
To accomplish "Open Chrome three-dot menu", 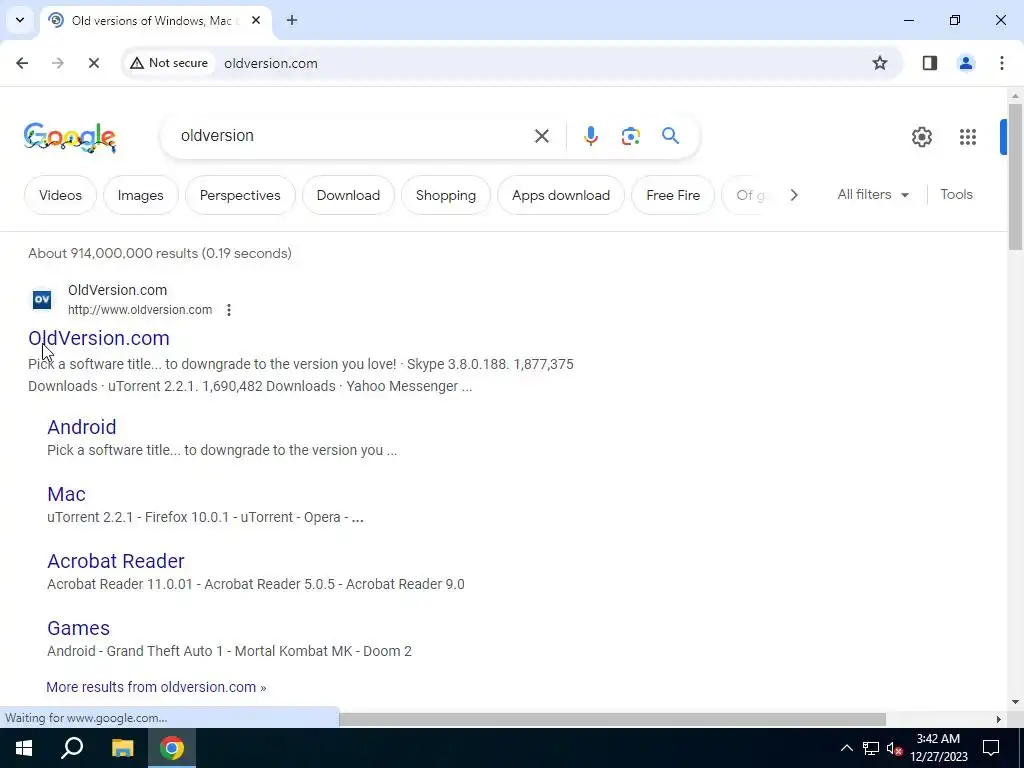I will pyautogui.click(x=1002, y=63).
